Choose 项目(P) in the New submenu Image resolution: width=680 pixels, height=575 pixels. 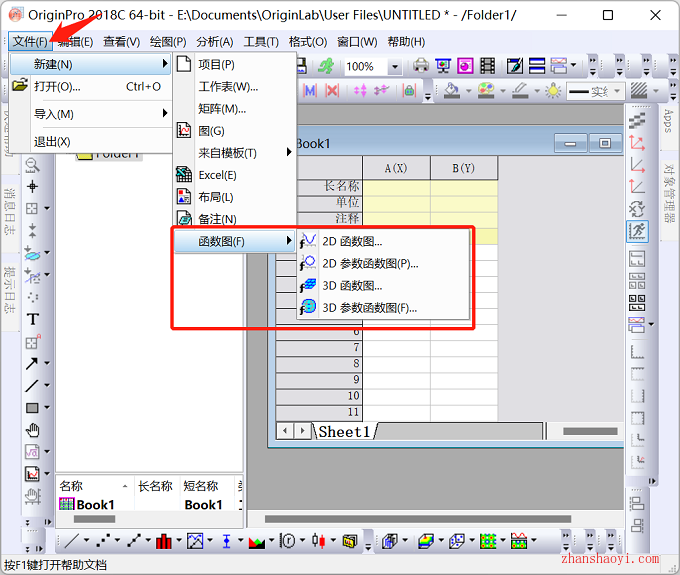235,64
